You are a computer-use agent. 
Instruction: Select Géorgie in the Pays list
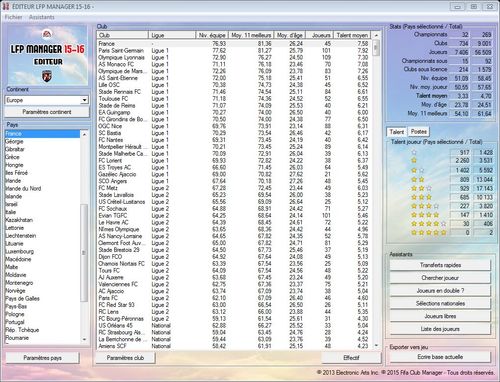[42, 141]
